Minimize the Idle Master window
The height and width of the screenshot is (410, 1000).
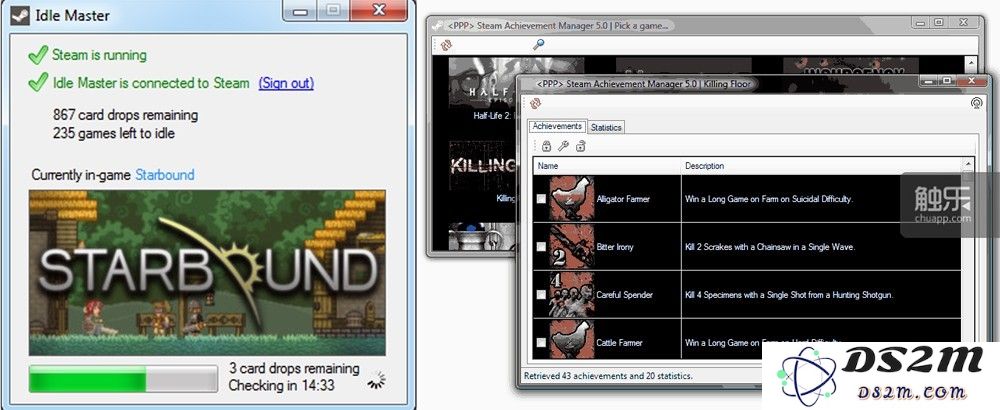300,11
